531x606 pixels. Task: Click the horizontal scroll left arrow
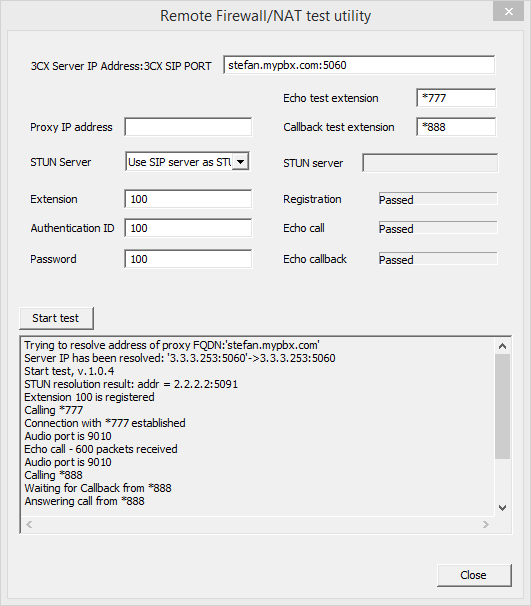point(29,524)
